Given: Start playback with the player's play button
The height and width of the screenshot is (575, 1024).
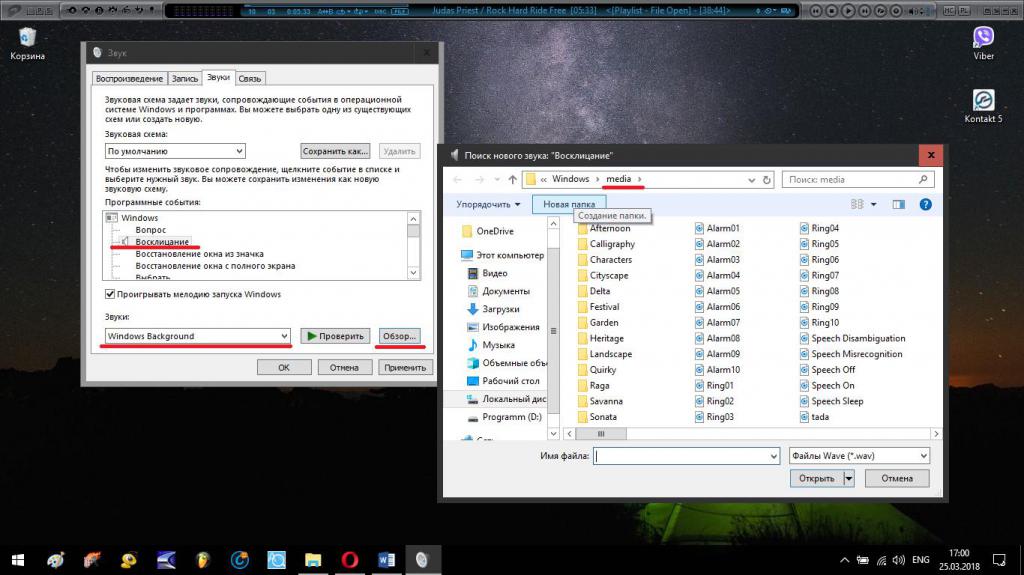Looking at the screenshot, I should (848, 10).
